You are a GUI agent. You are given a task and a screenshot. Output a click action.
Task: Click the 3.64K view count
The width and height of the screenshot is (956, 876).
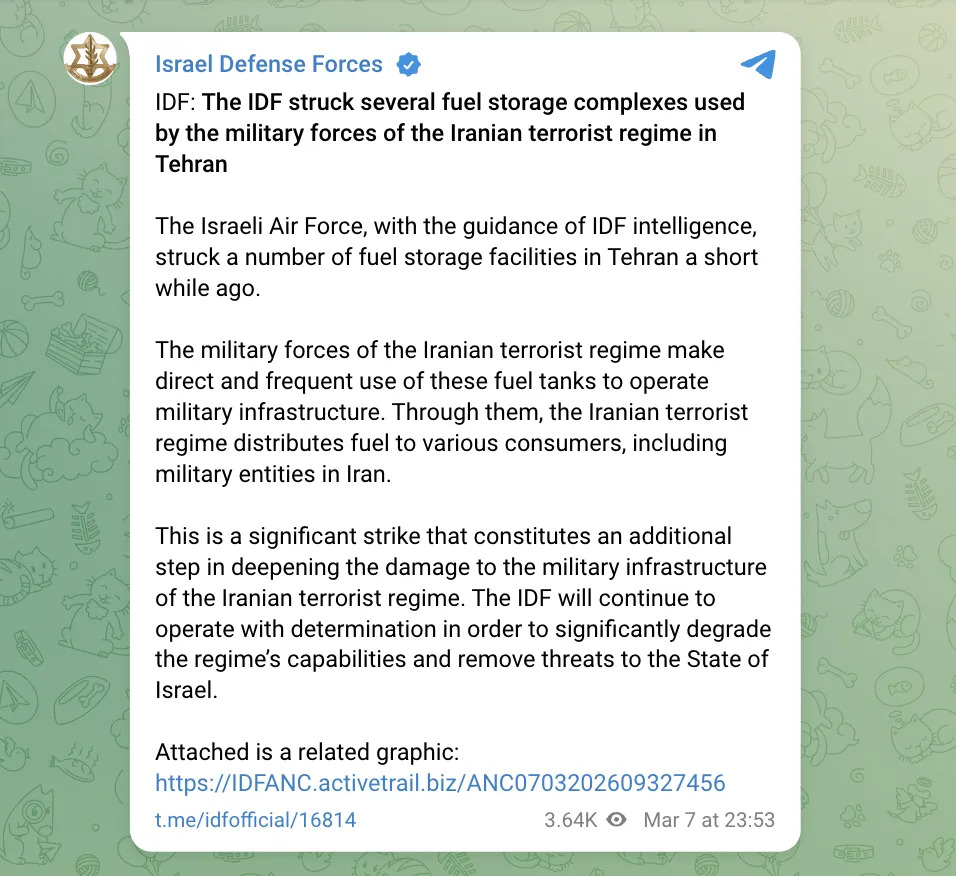tap(570, 820)
